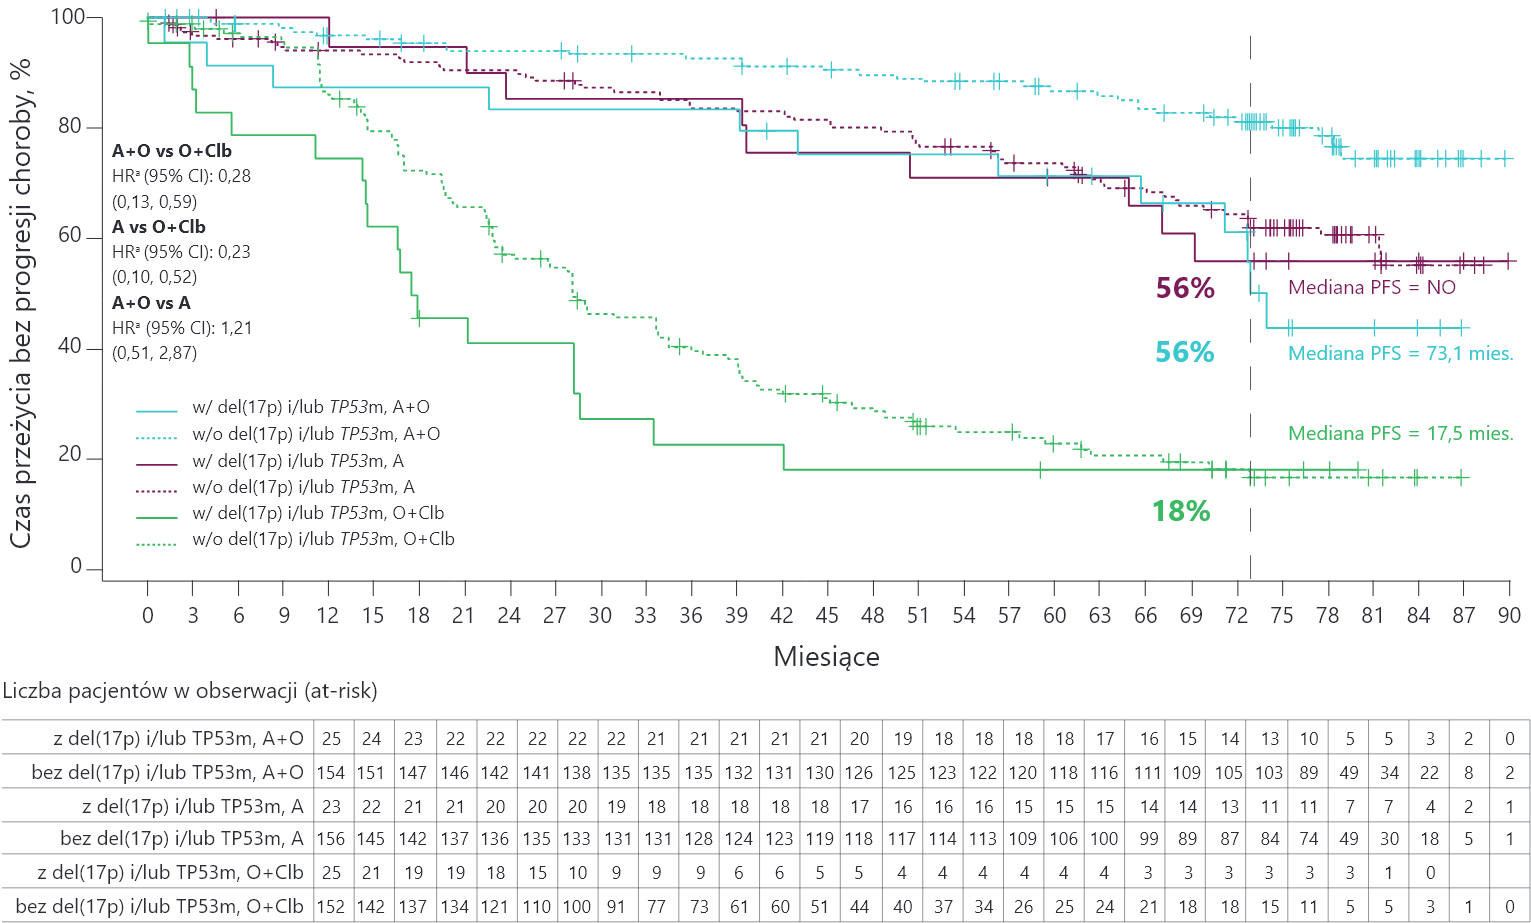Select legend label 'w/ del(17p) i/lub TP53m, O+Clb'
This screenshot has width=1531, height=923.
[317, 513]
